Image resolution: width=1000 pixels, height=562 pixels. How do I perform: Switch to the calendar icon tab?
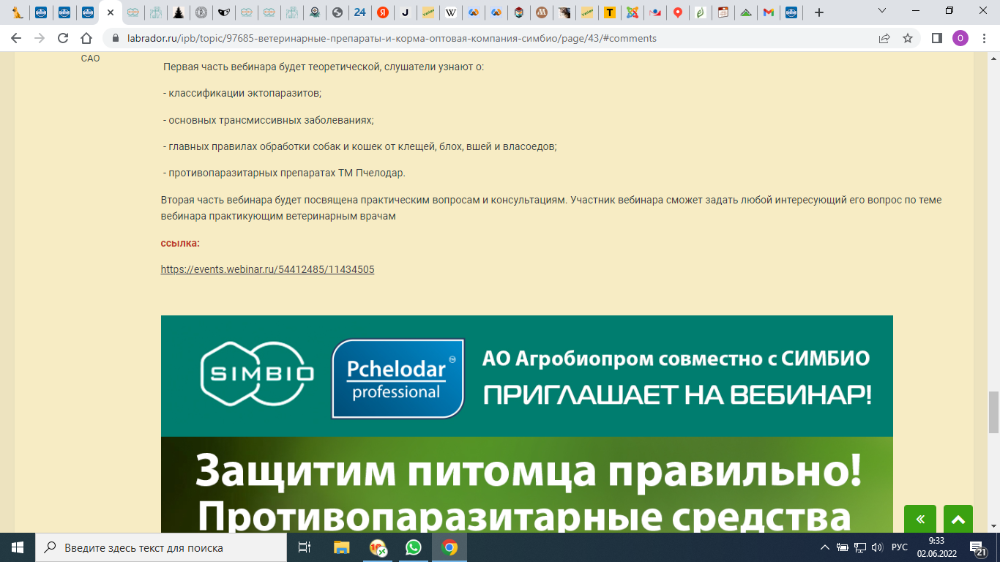pyautogui.click(x=723, y=12)
